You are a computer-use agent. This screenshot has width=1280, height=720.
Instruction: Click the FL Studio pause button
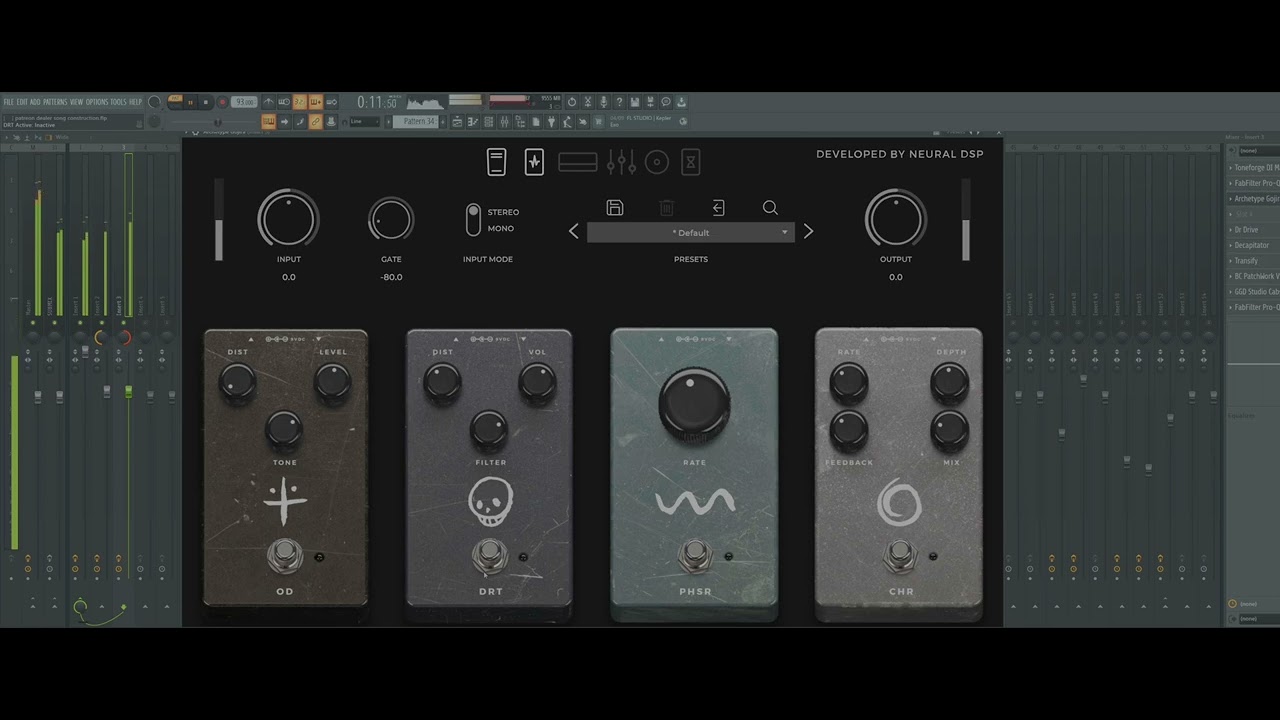pos(190,102)
